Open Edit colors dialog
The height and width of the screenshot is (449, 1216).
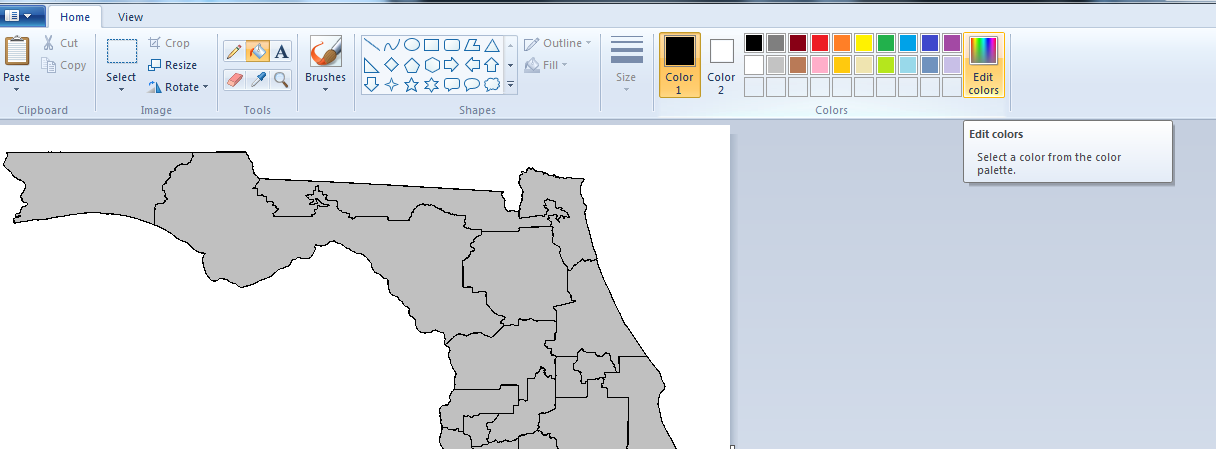coord(984,65)
